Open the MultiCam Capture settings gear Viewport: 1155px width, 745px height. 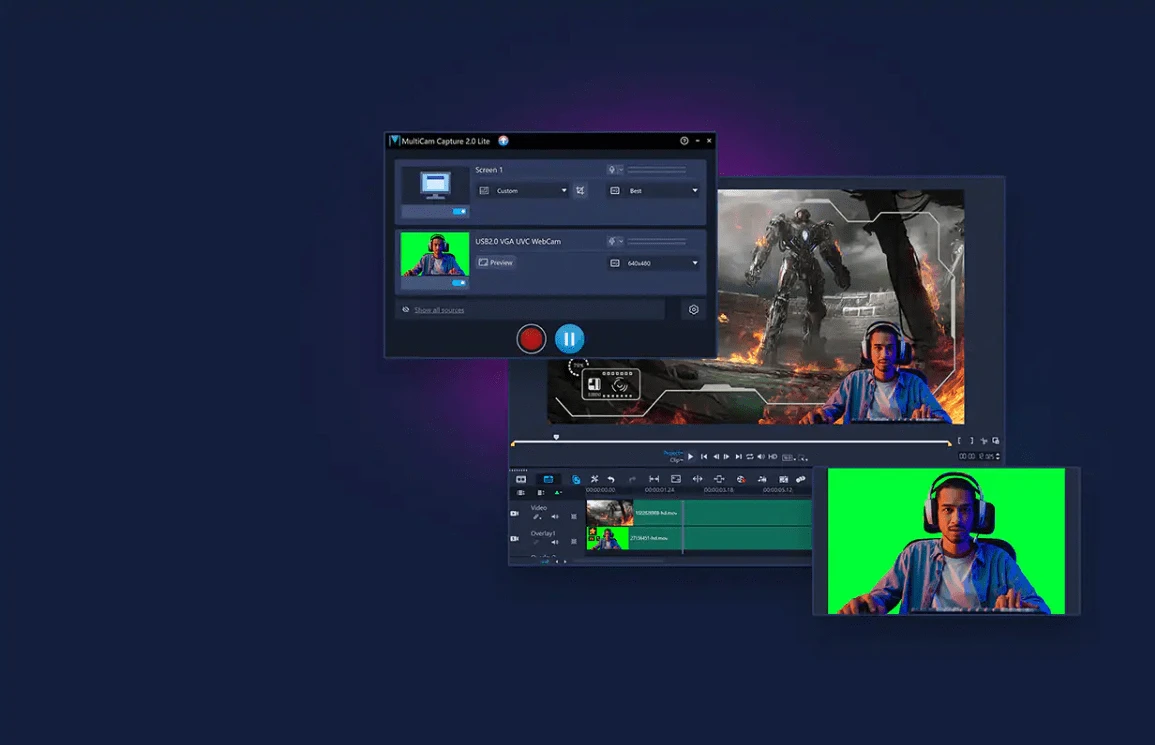click(x=693, y=310)
